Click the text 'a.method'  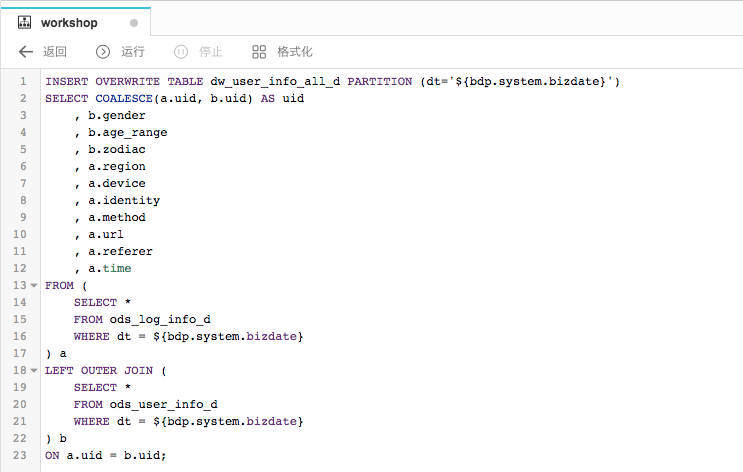point(117,218)
